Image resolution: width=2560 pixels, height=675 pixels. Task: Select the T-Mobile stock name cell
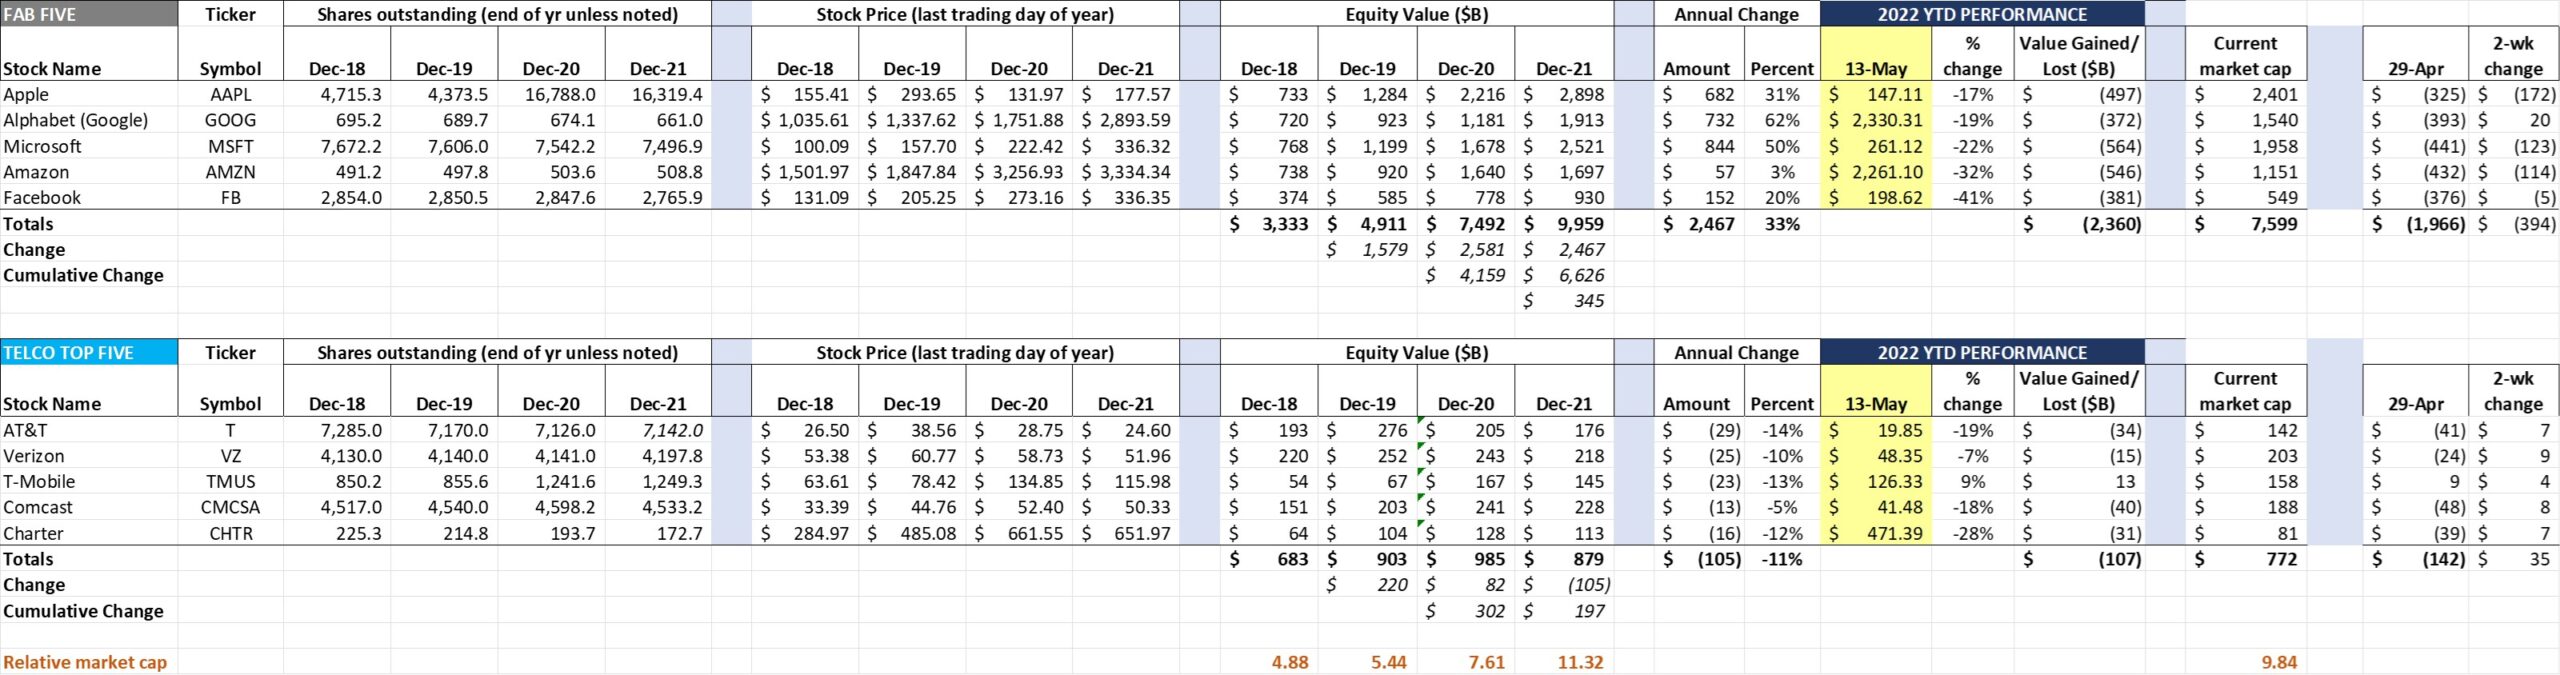coord(89,482)
